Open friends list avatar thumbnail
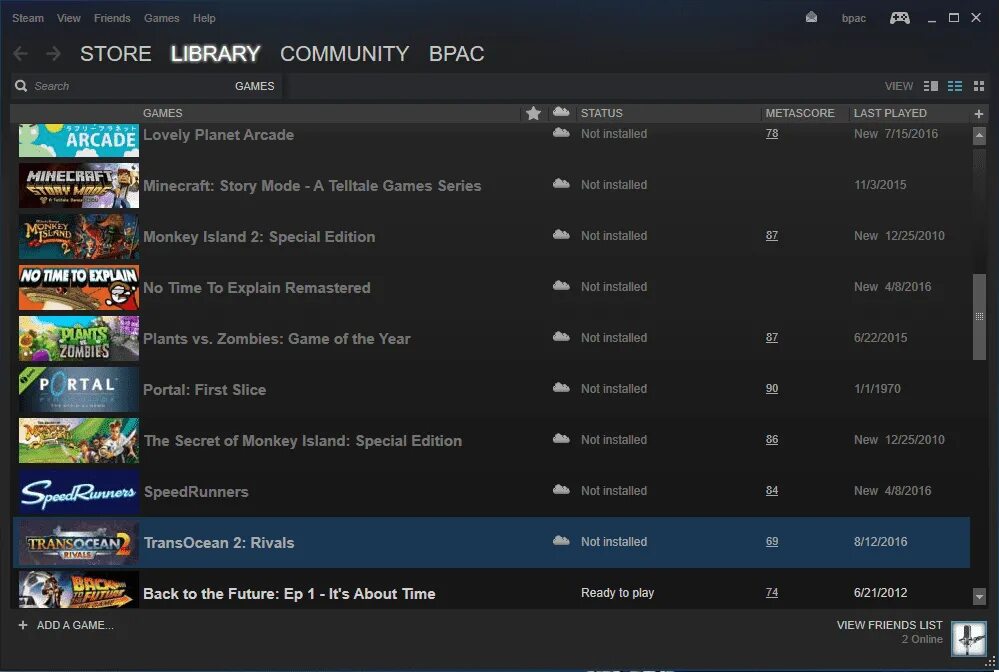Viewport: 999px width, 672px height. click(968, 638)
